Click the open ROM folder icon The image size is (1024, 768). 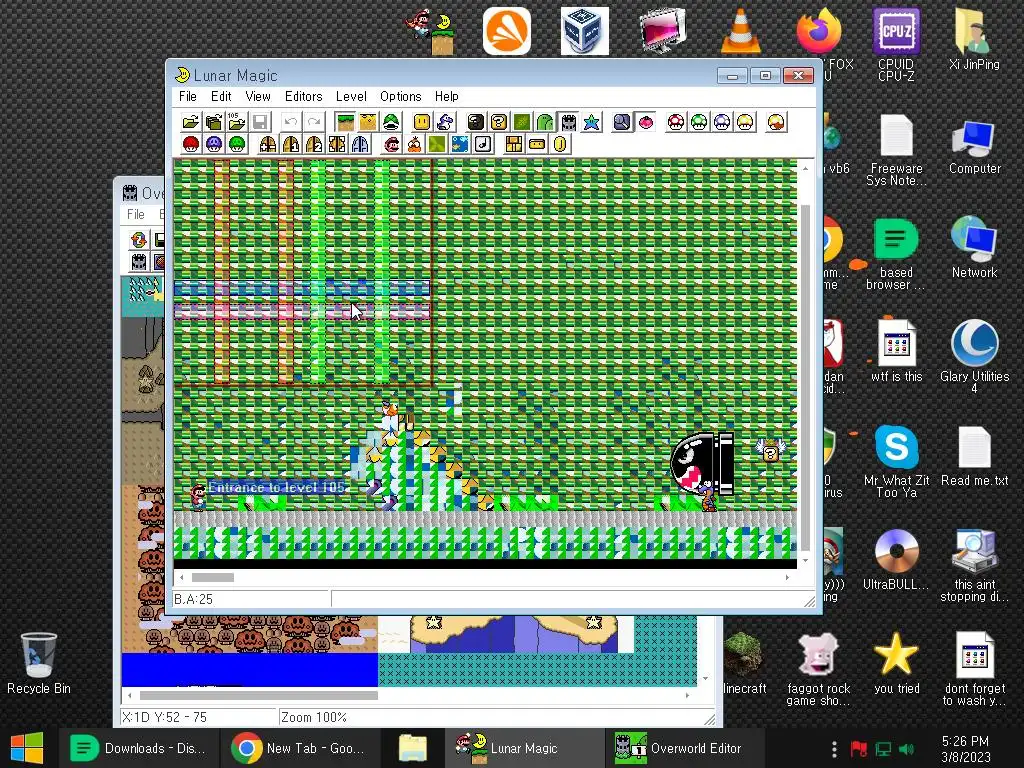coord(190,122)
